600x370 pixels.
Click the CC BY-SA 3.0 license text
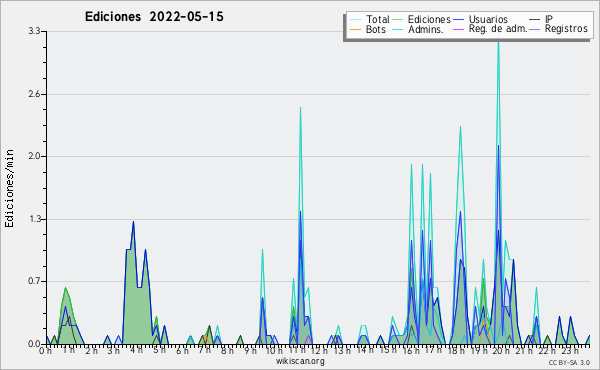(569, 362)
